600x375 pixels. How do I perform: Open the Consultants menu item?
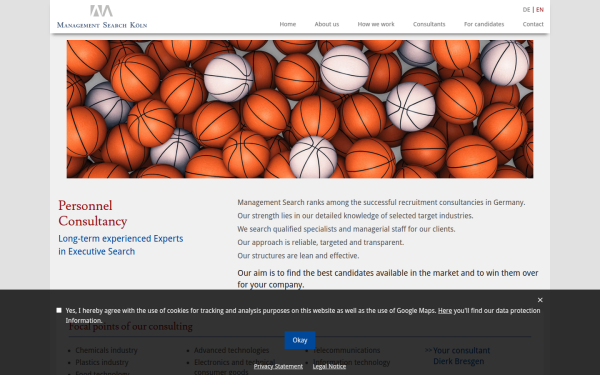pos(429,24)
